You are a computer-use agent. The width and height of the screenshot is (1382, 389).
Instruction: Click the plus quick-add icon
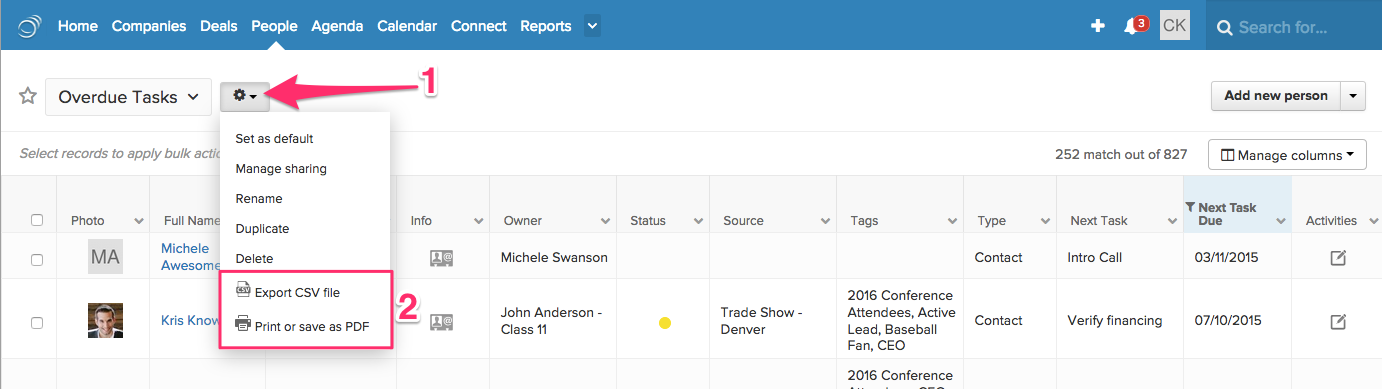[1098, 26]
